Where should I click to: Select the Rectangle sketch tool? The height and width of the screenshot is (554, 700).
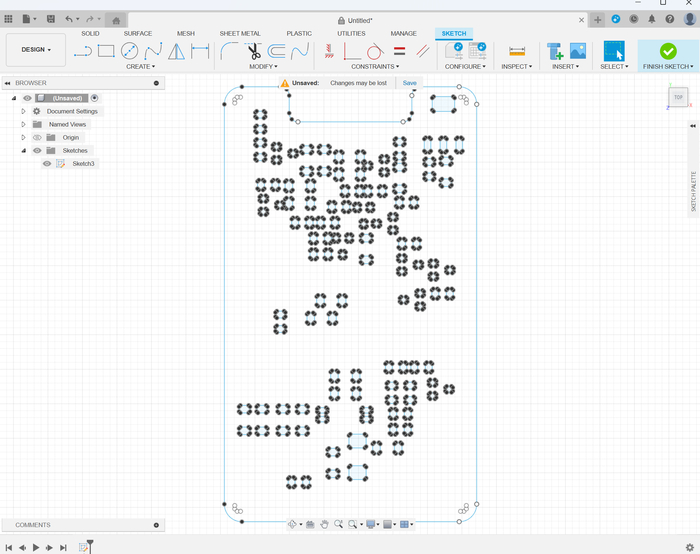point(106,51)
